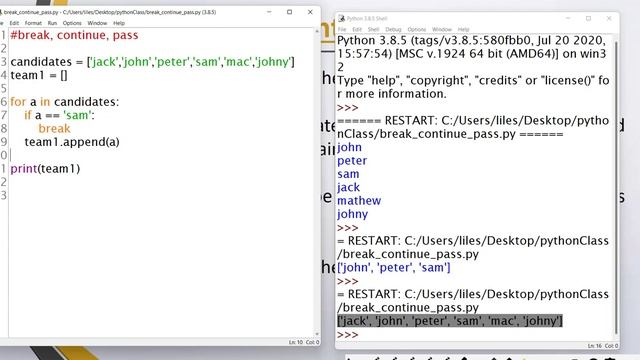Click the ['john', 'peter', 'sam'] output
The height and width of the screenshot is (360, 640).
(394, 268)
